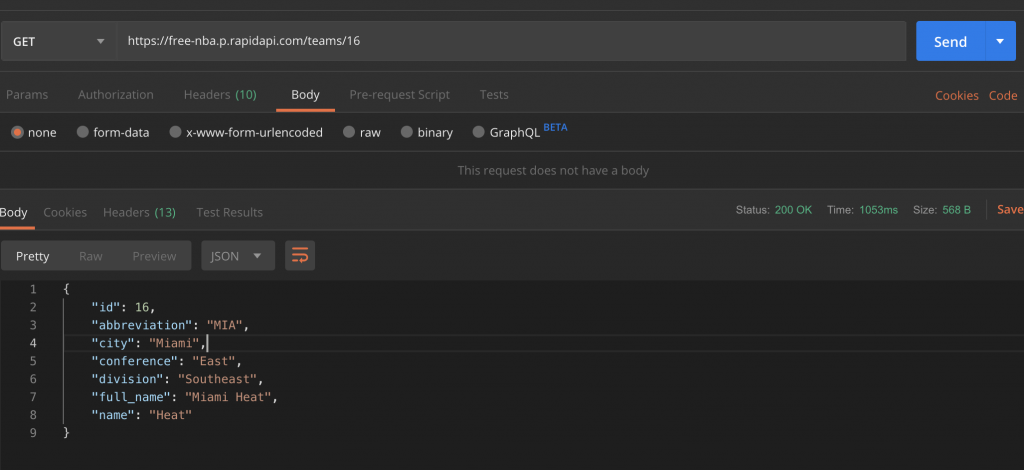This screenshot has height=470, width=1024.
Task: Click the 1053ms time value
Action: pos(879,210)
